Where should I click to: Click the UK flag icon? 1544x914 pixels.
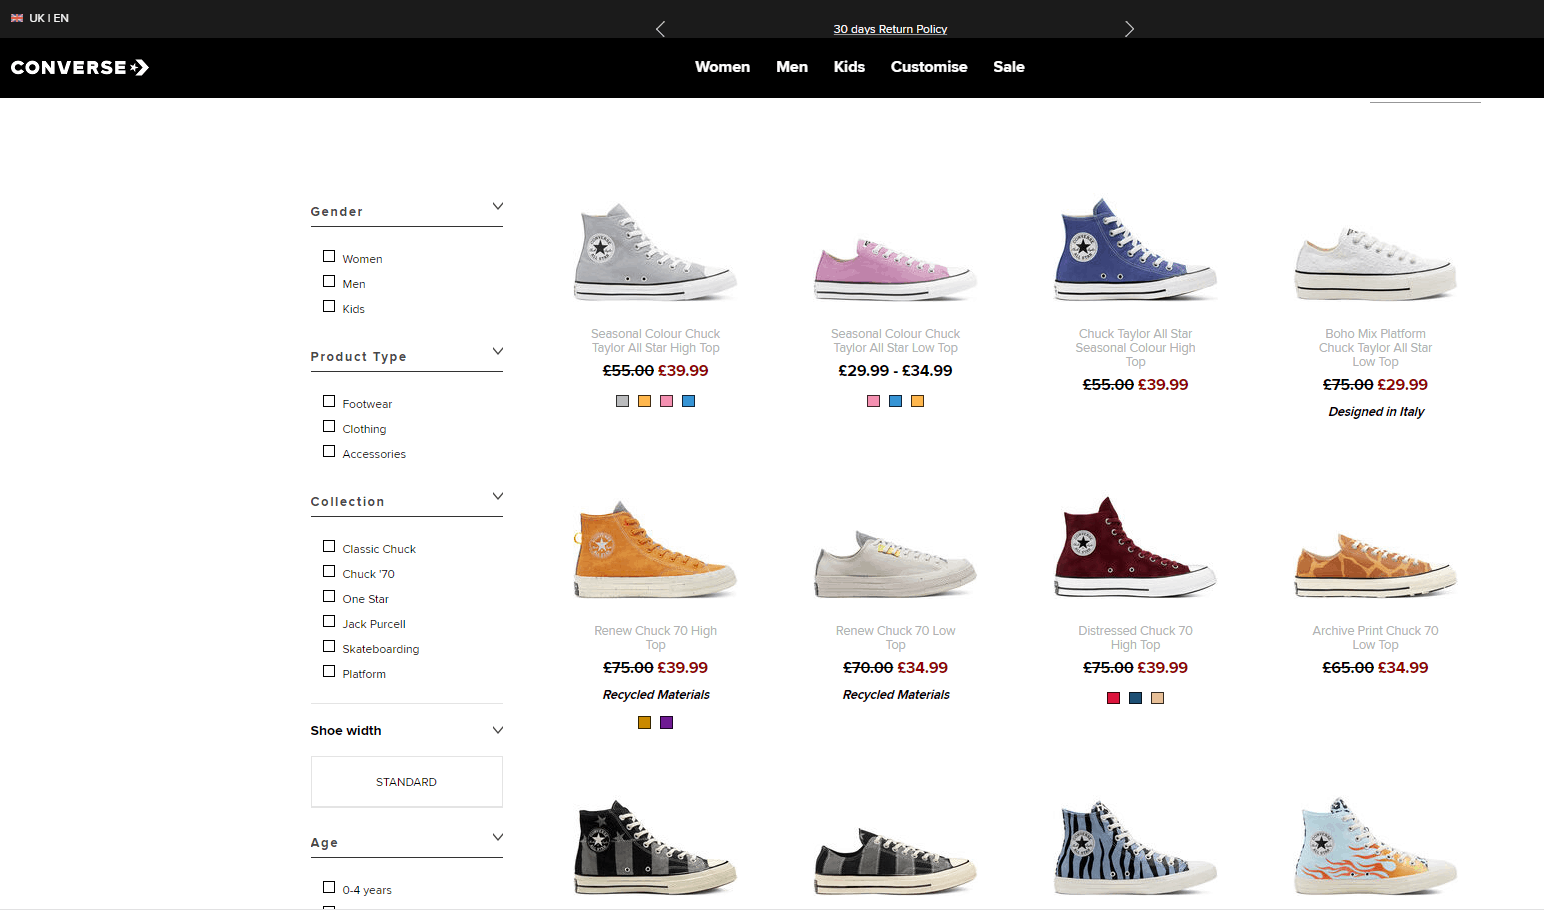point(17,18)
